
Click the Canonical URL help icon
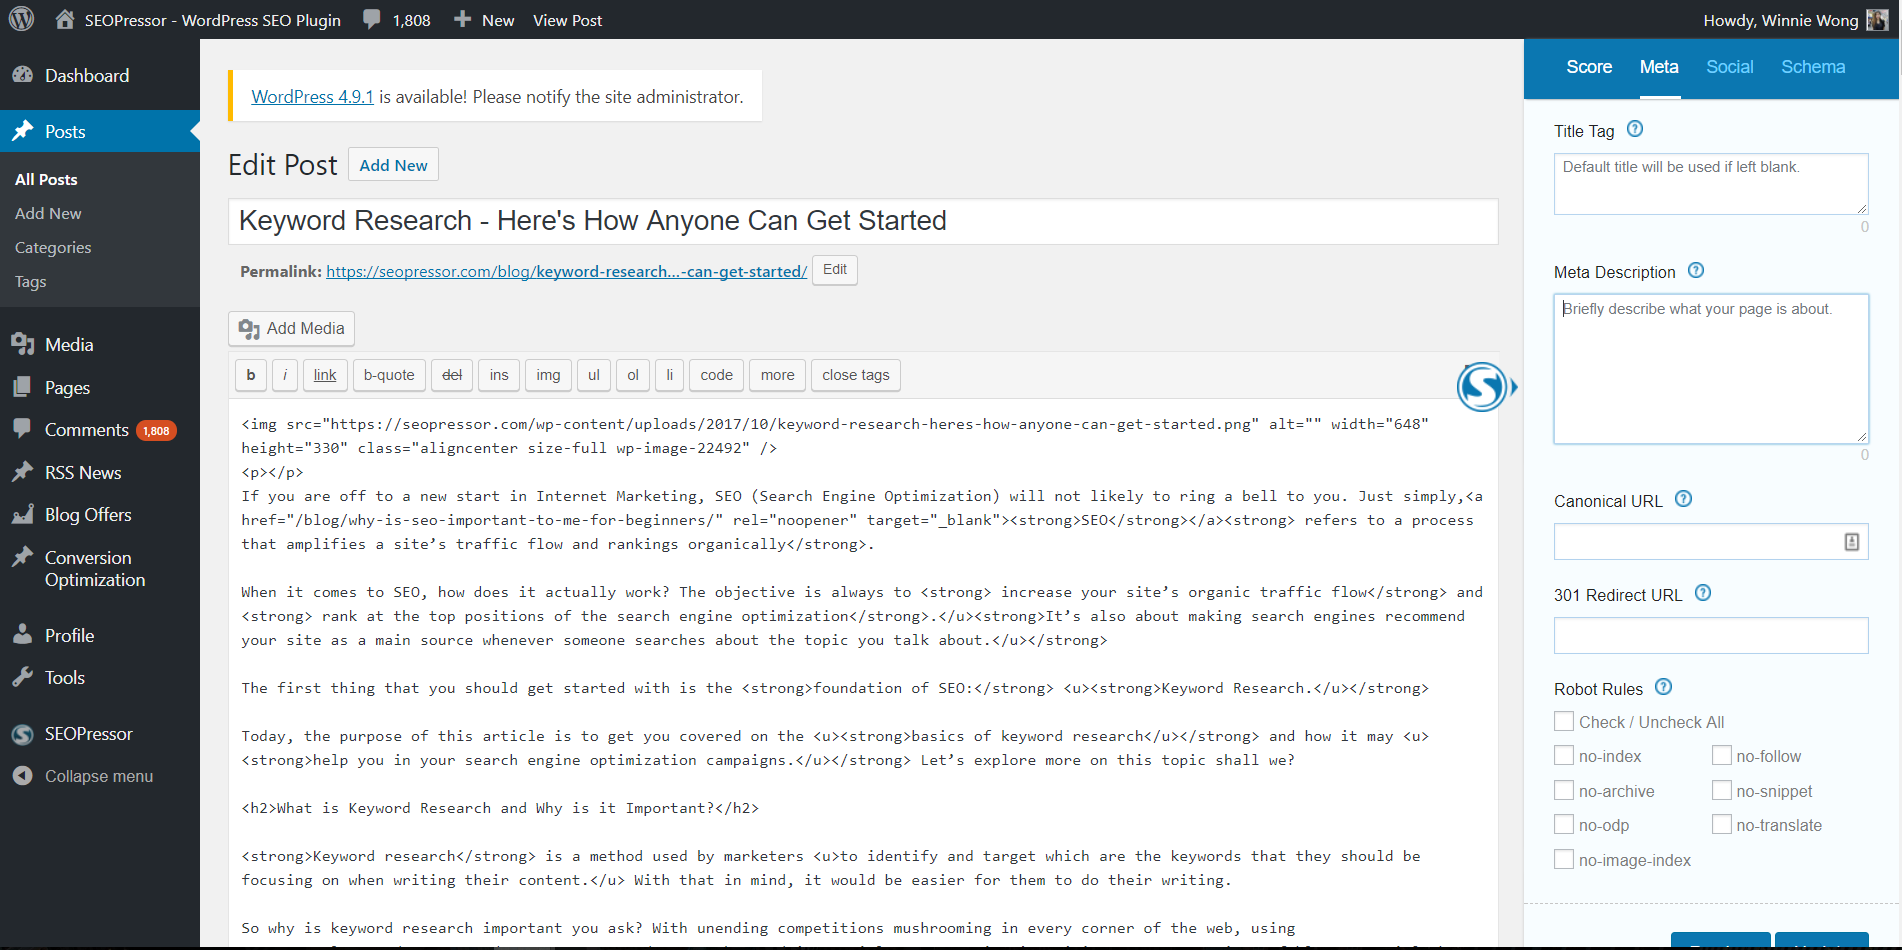click(x=1684, y=499)
